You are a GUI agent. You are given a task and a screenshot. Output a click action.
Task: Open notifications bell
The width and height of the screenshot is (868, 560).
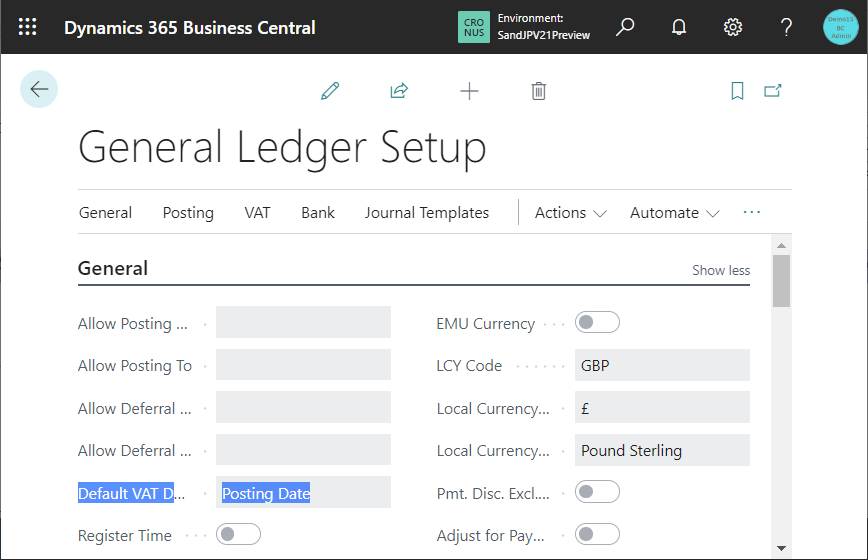[679, 27]
